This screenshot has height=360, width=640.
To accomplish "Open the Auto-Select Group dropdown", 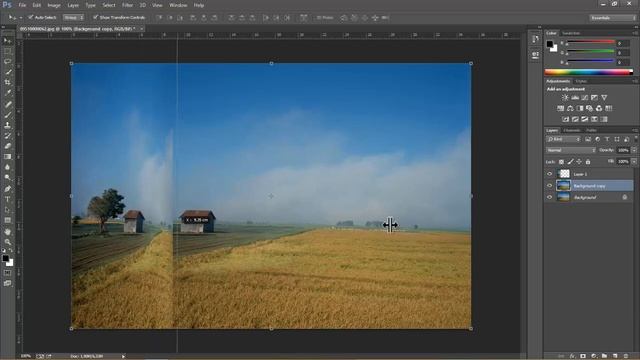I will point(73,18).
